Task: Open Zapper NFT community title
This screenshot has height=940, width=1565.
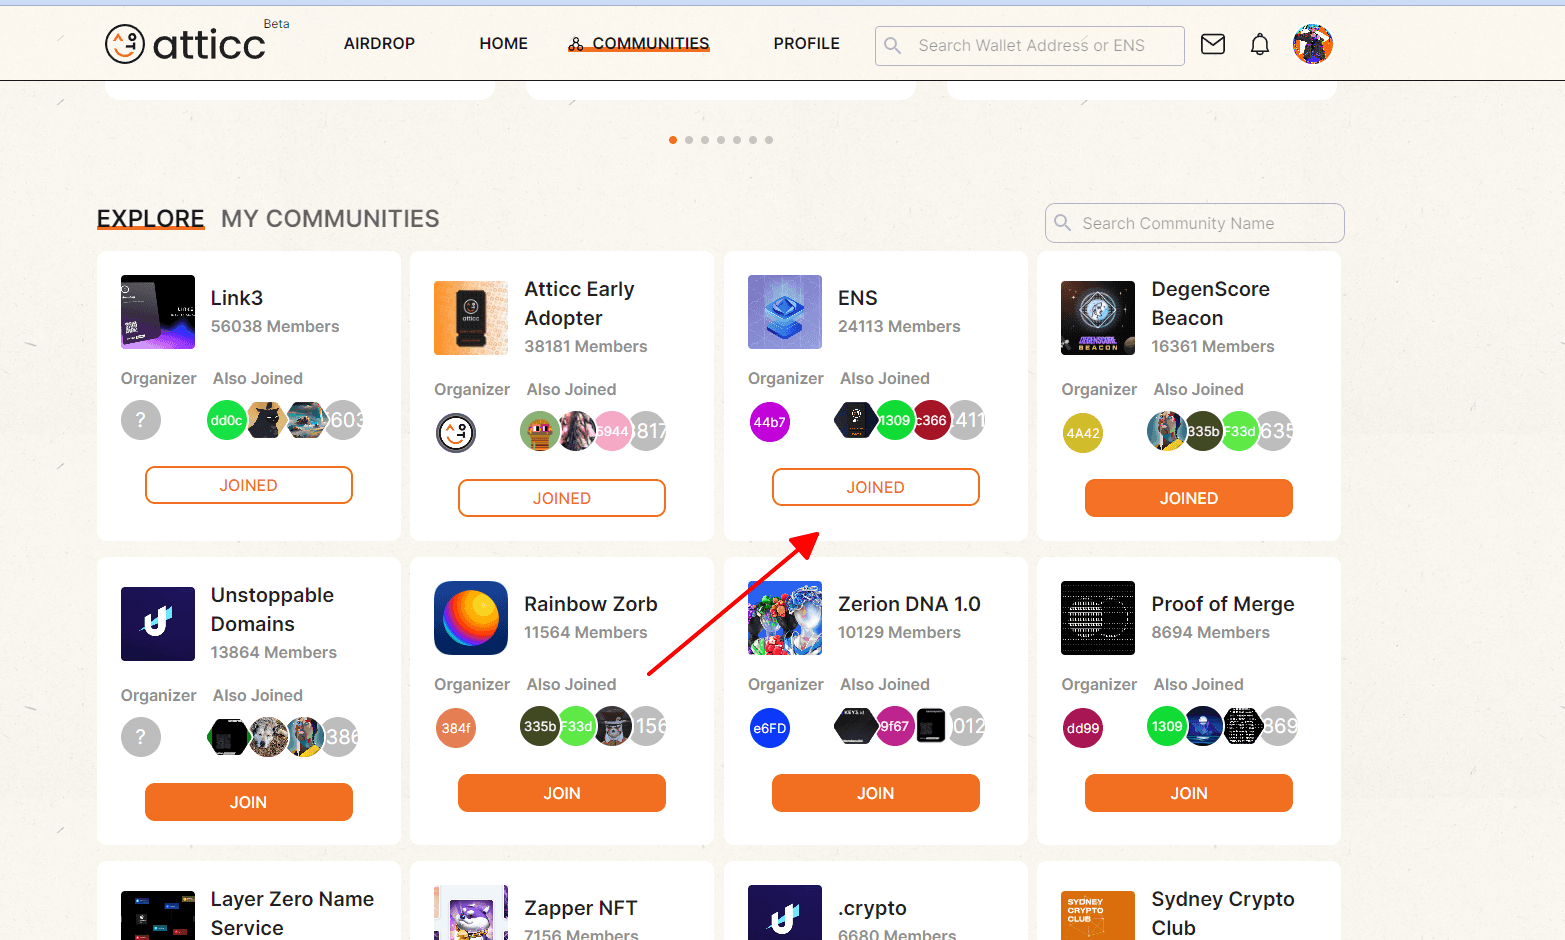Action: [x=581, y=908]
